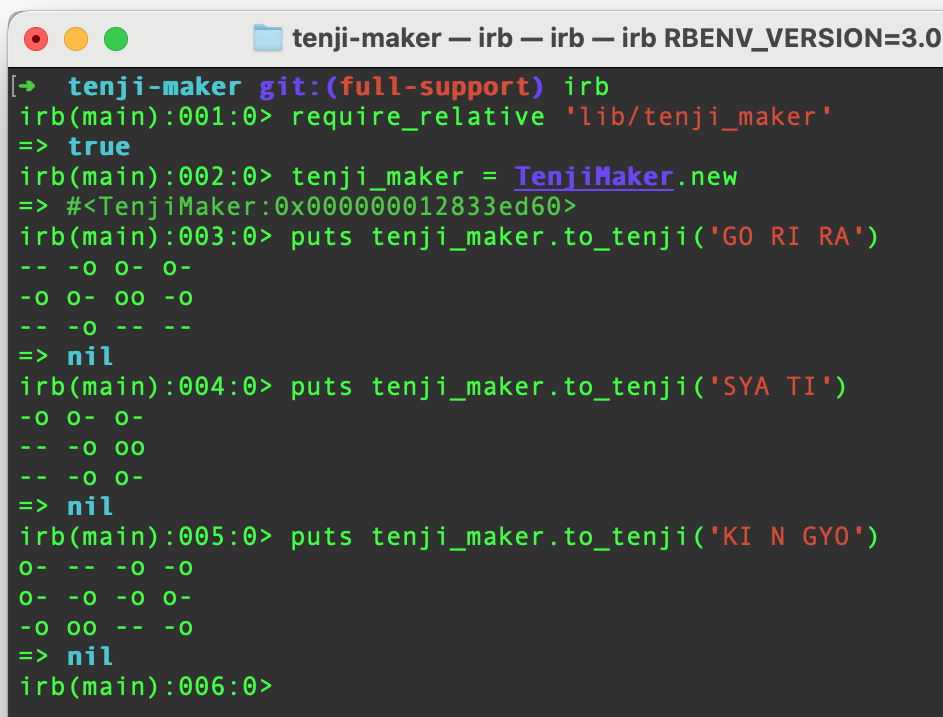Click the 'irb(main):002:0>' prompt text
The height and width of the screenshot is (717, 943).
[146, 177]
